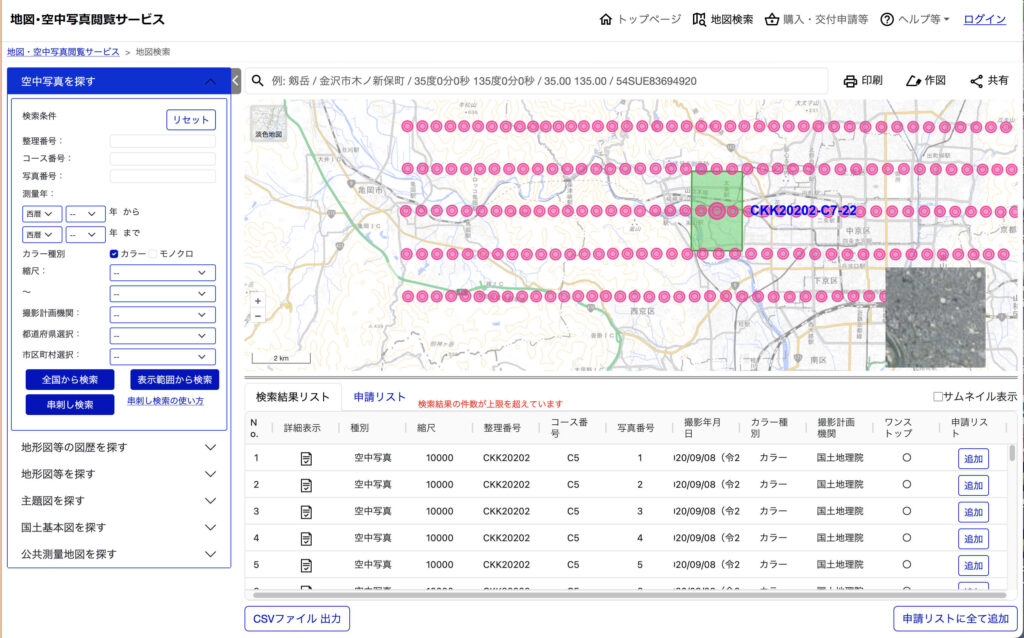Click the 全国から検索 button
This screenshot has width=1024, height=638.
70,380
